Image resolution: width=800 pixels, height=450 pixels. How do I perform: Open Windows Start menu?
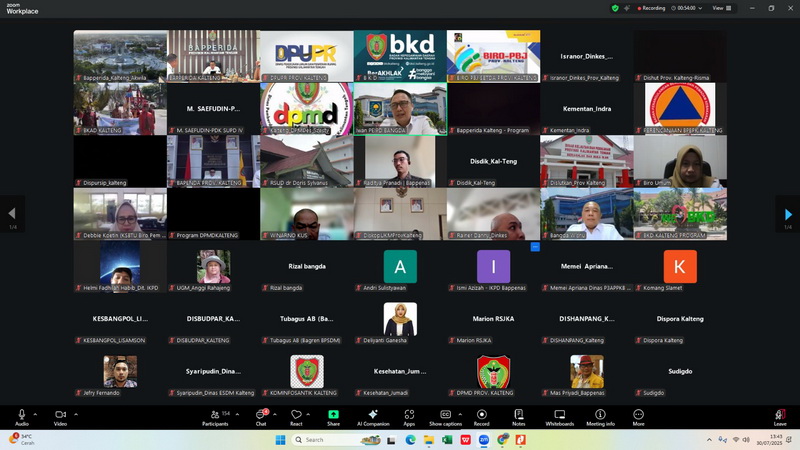pyautogui.click(x=280, y=440)
